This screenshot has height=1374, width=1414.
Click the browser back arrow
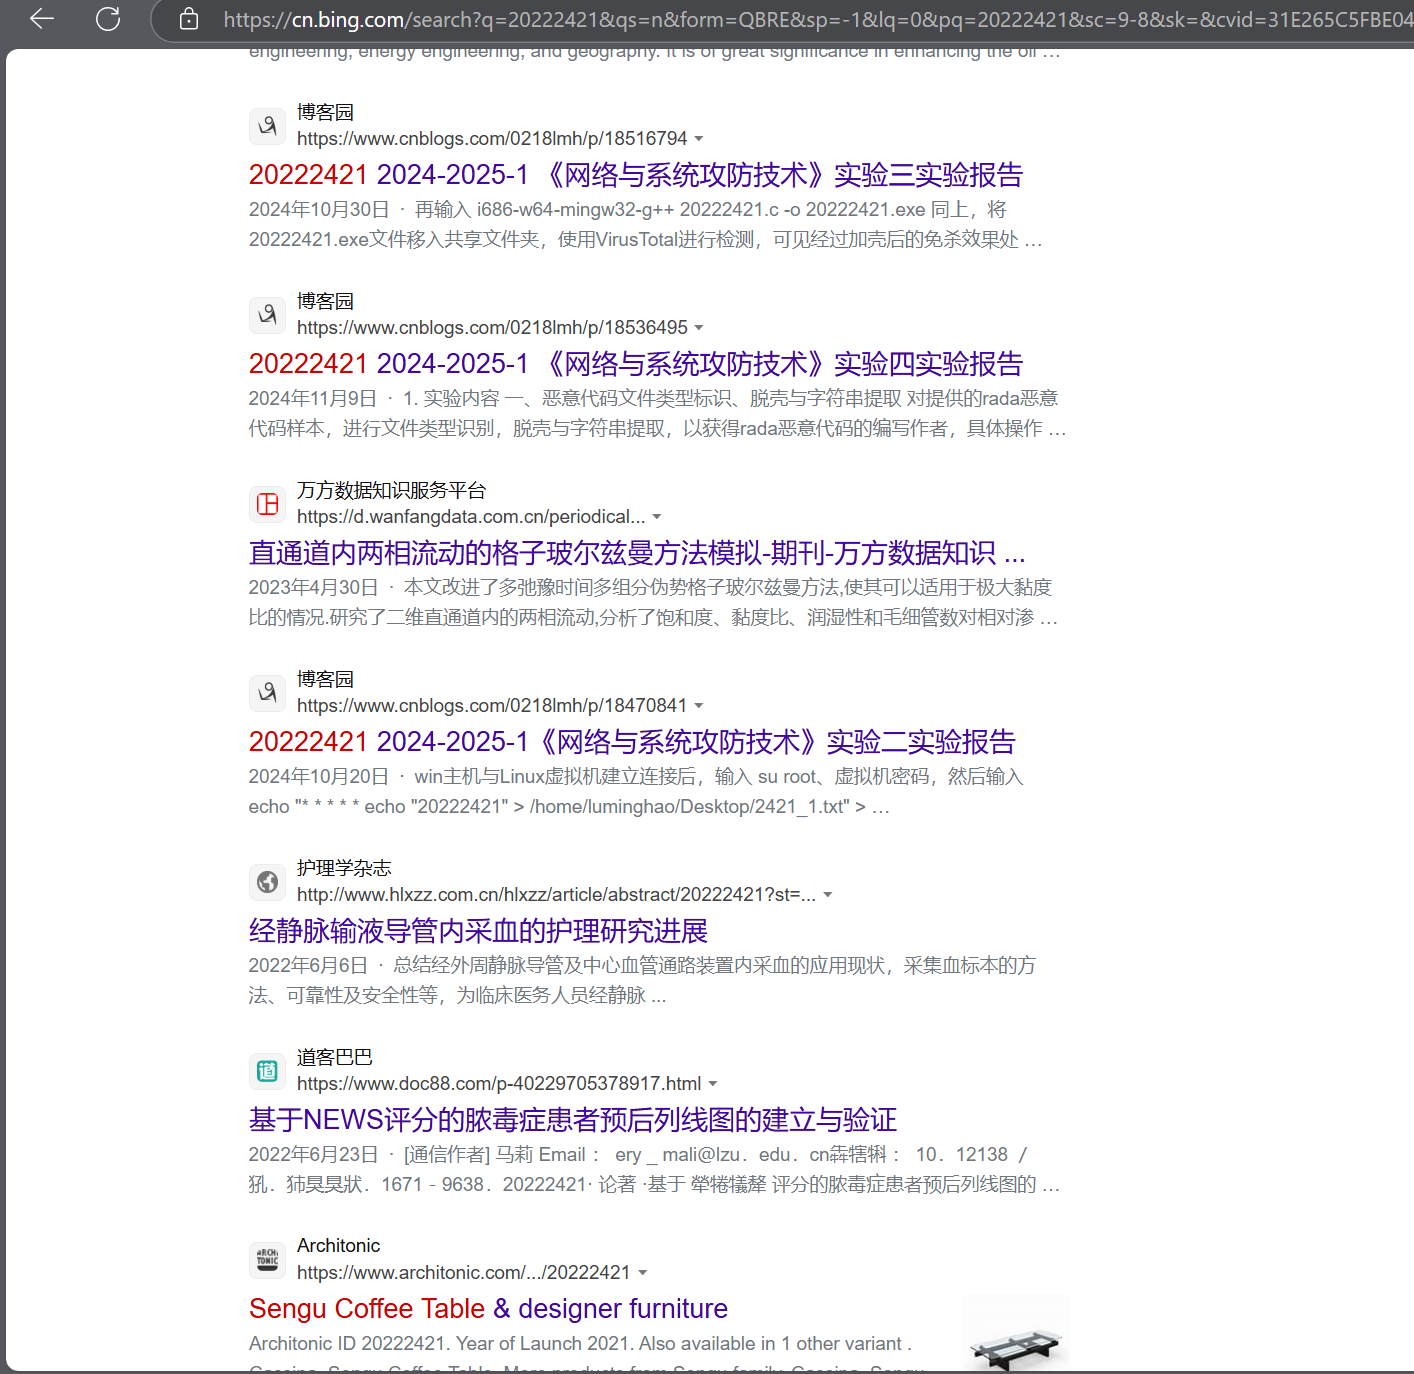pos(40,18)
